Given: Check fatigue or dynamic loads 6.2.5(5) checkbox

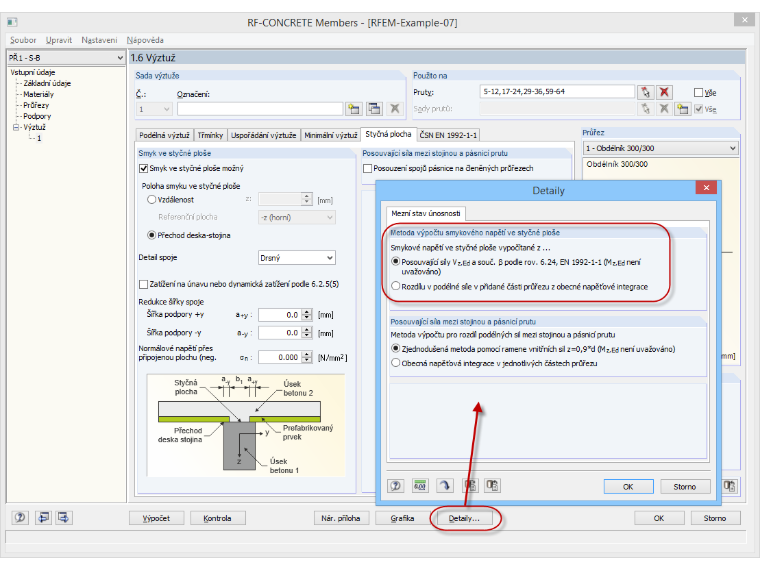Looking at the screenshot, I should pos(143,284).
